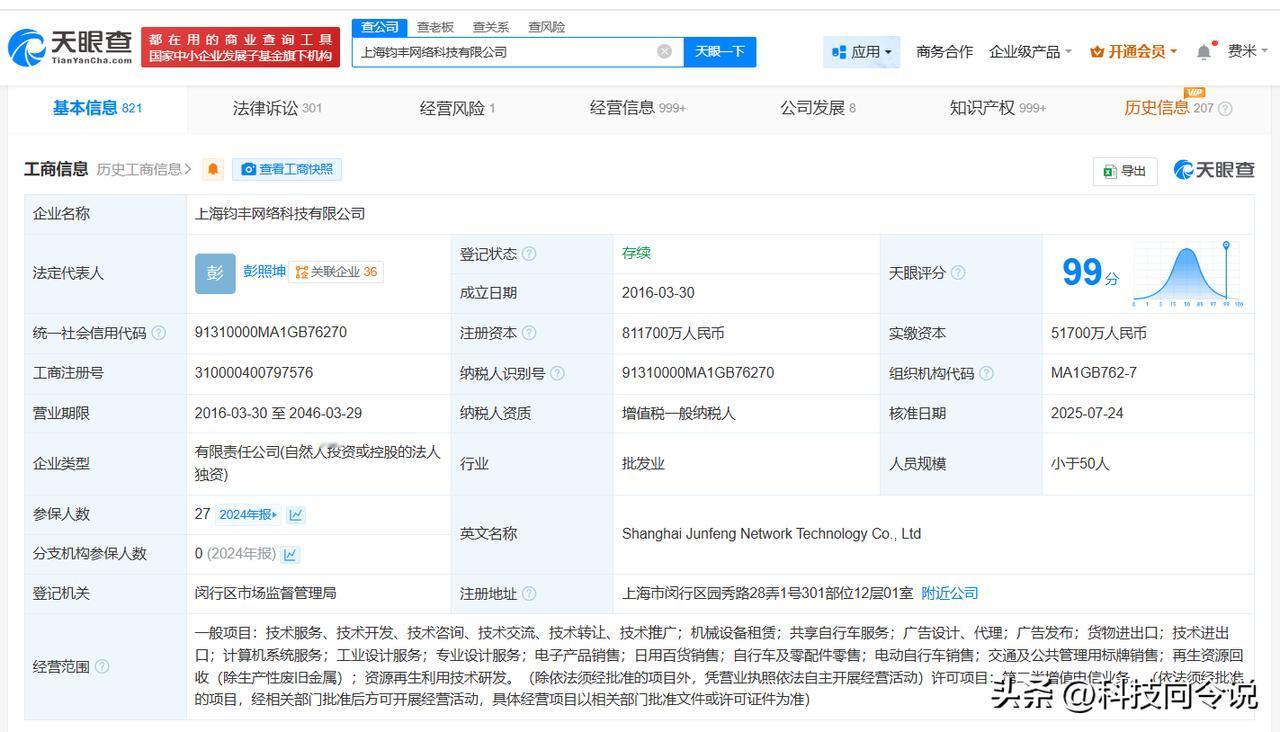Click the registration number 310000400797576
1280x732 pixels.
click(x=254, y=372)
